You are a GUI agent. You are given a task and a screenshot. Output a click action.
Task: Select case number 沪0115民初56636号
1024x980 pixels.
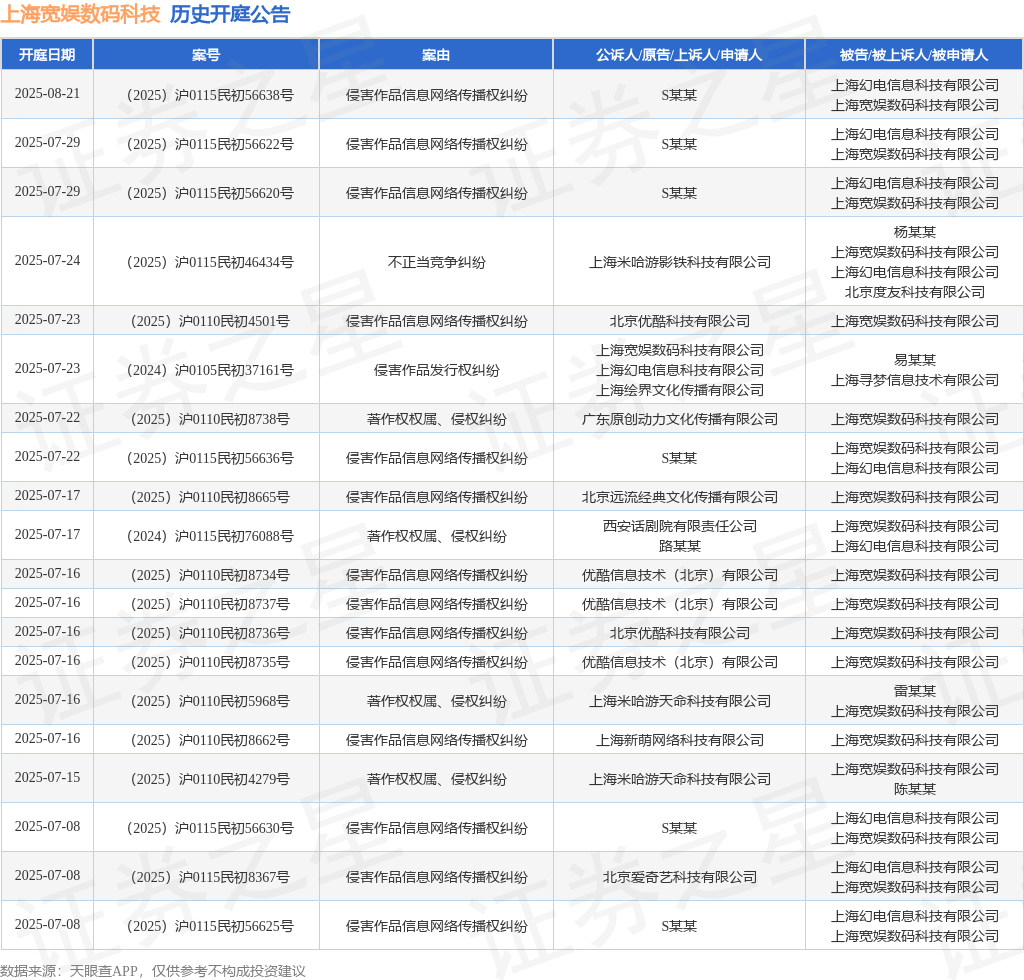[210, 458]
